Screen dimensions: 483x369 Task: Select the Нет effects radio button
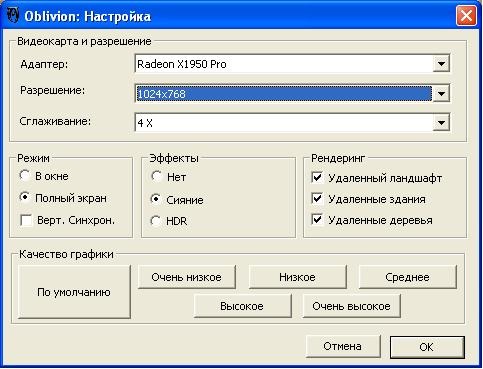[x=156, y=176]
